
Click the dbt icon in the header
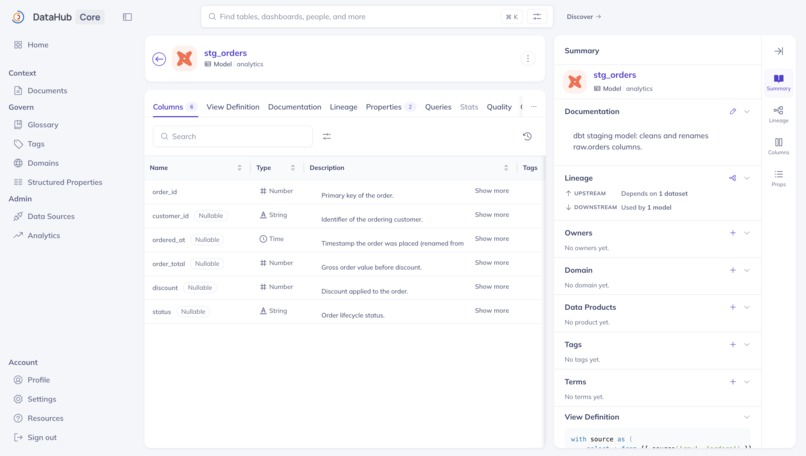[184, 59]
